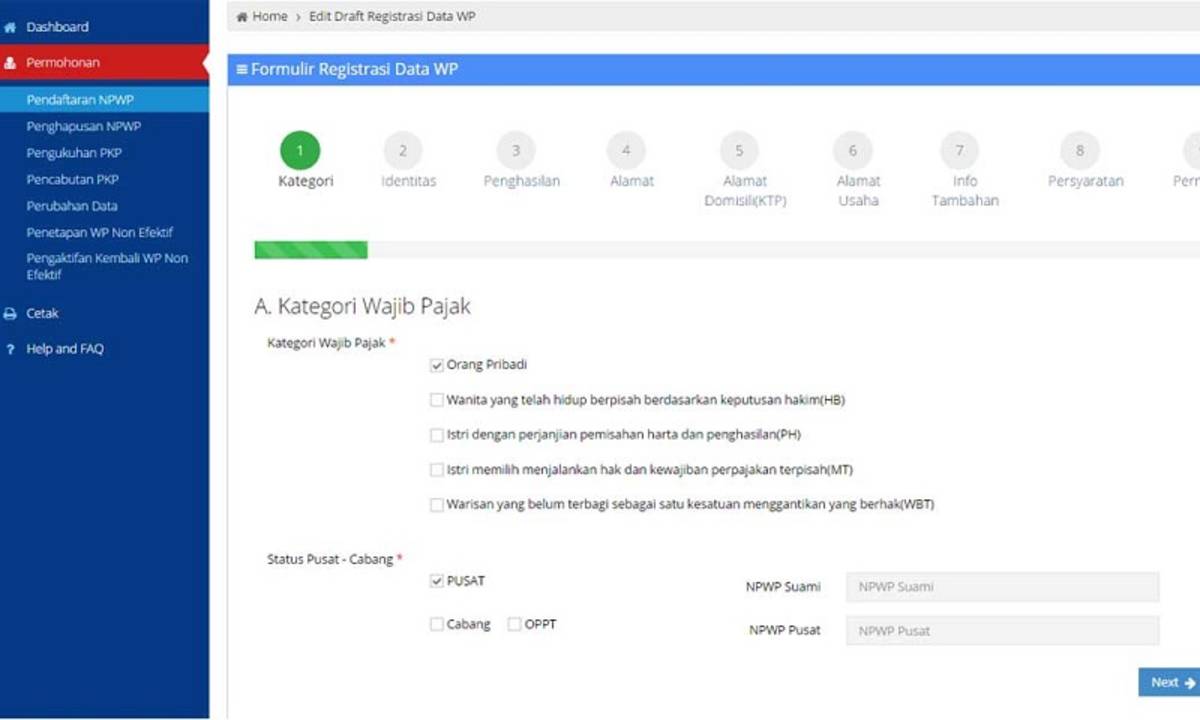Uncheck the Orang Pribadi checkbox
Viewport: 1200px width, 720px height.
437,366
